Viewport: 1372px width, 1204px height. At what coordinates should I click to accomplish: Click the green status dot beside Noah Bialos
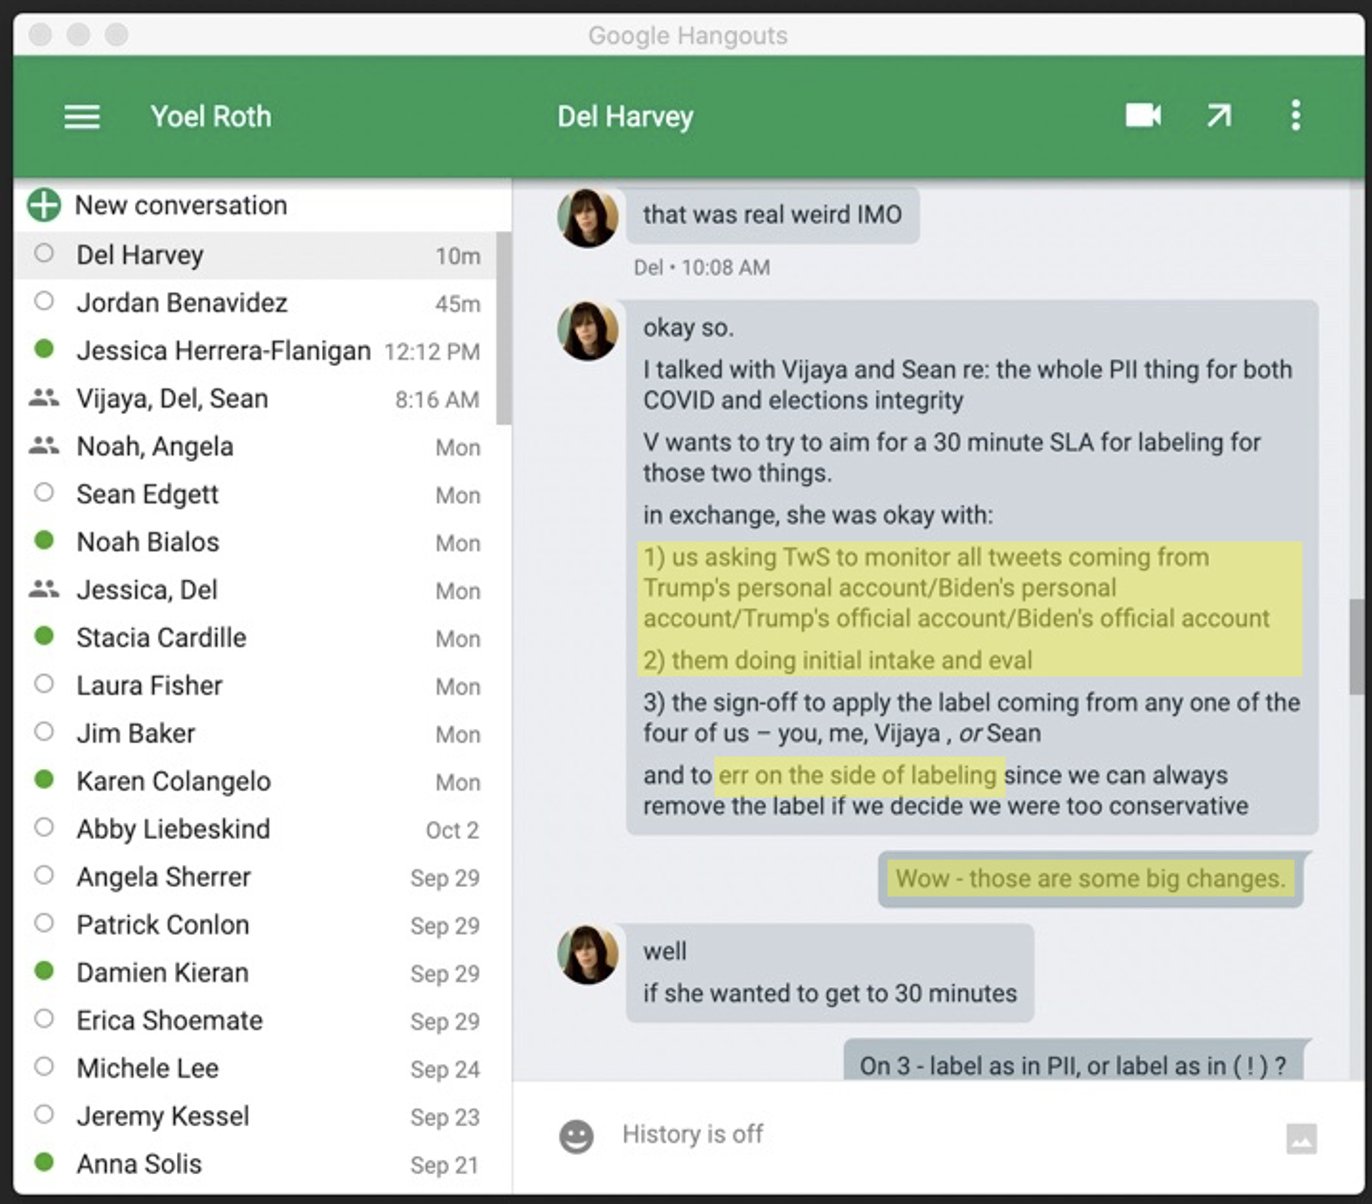point(44,540)
